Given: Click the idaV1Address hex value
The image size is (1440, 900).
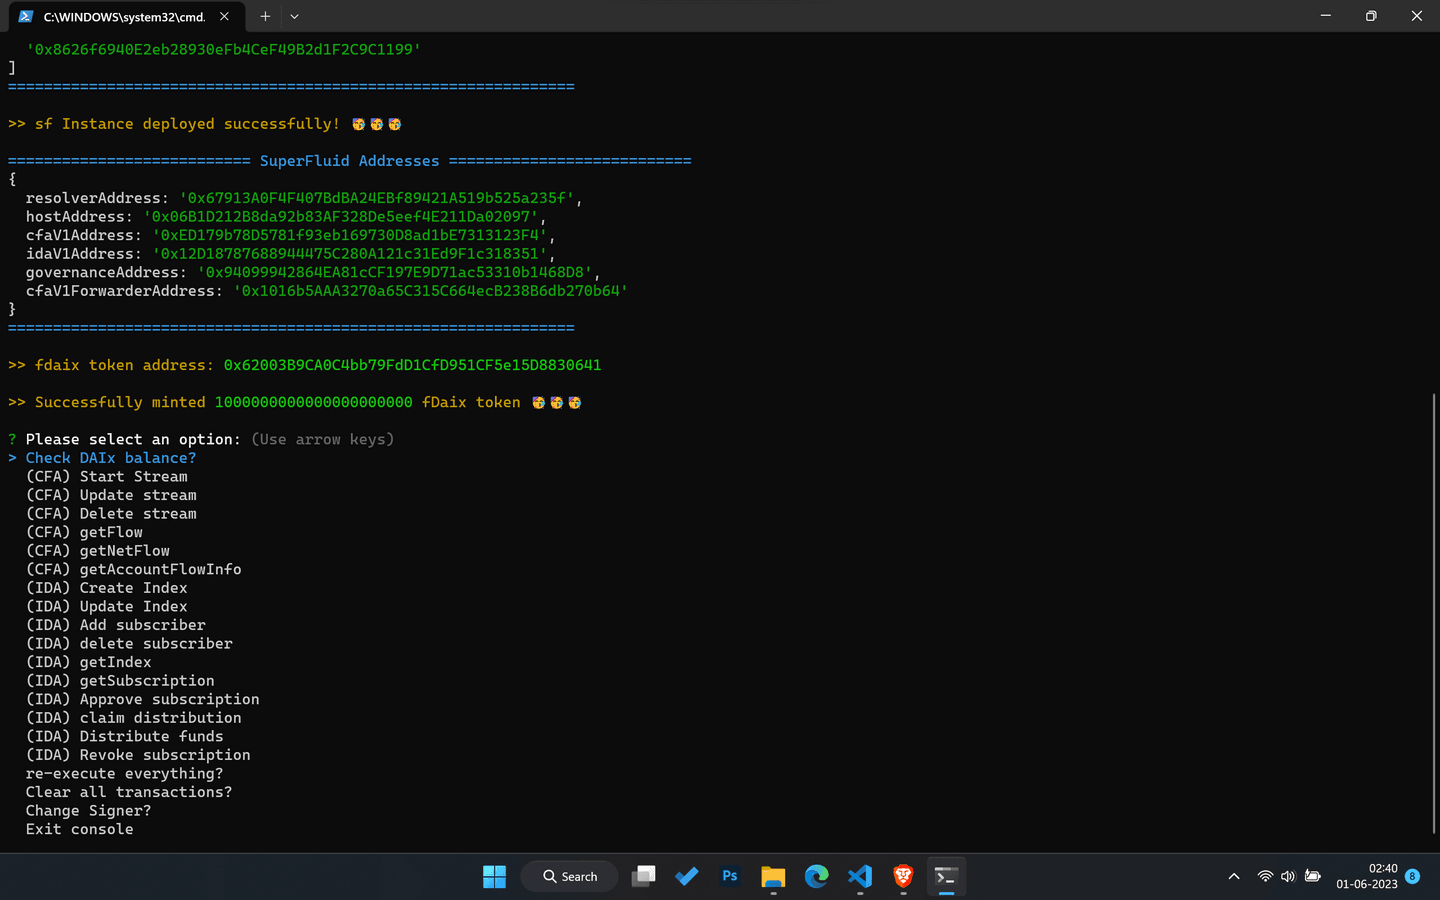Looking at the screenshot, I should coord(349,254).
